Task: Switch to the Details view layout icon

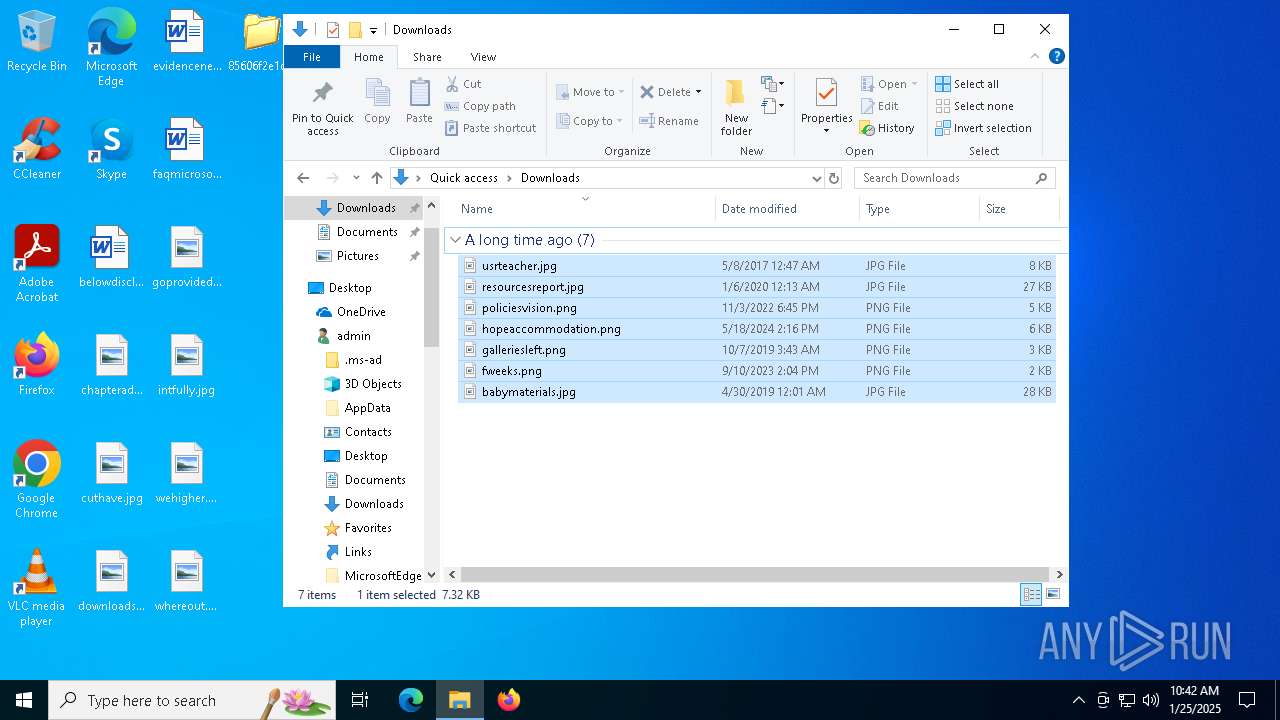Action: [1031, 595]
